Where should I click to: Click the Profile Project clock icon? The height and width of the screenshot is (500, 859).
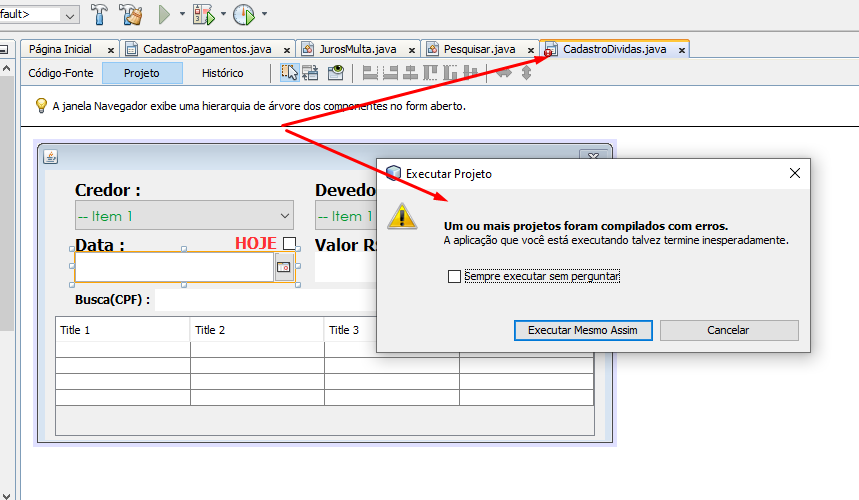[x=244, y=14]
